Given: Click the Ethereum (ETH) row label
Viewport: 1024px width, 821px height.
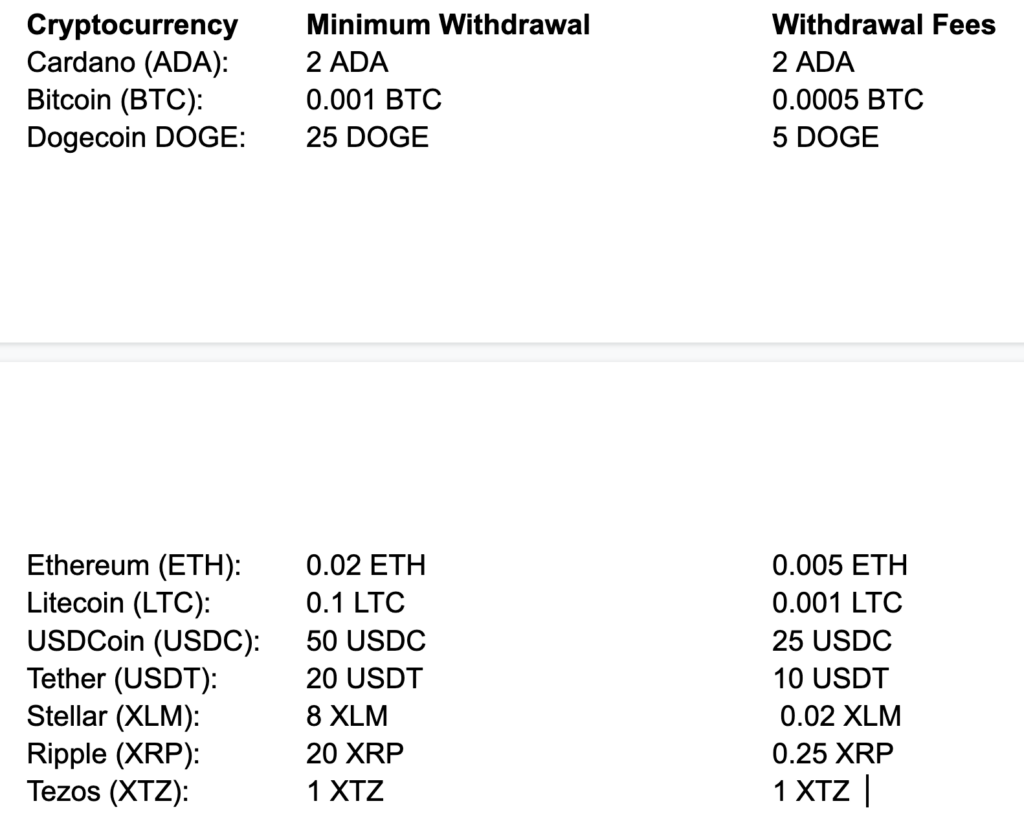Looking at the screenshot, I should 134,566.
